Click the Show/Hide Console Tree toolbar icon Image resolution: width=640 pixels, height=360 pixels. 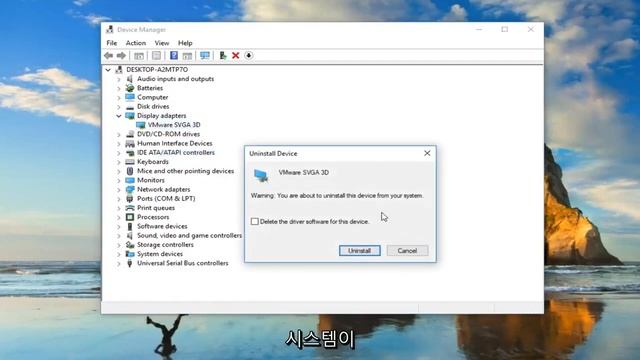point(139,56)
